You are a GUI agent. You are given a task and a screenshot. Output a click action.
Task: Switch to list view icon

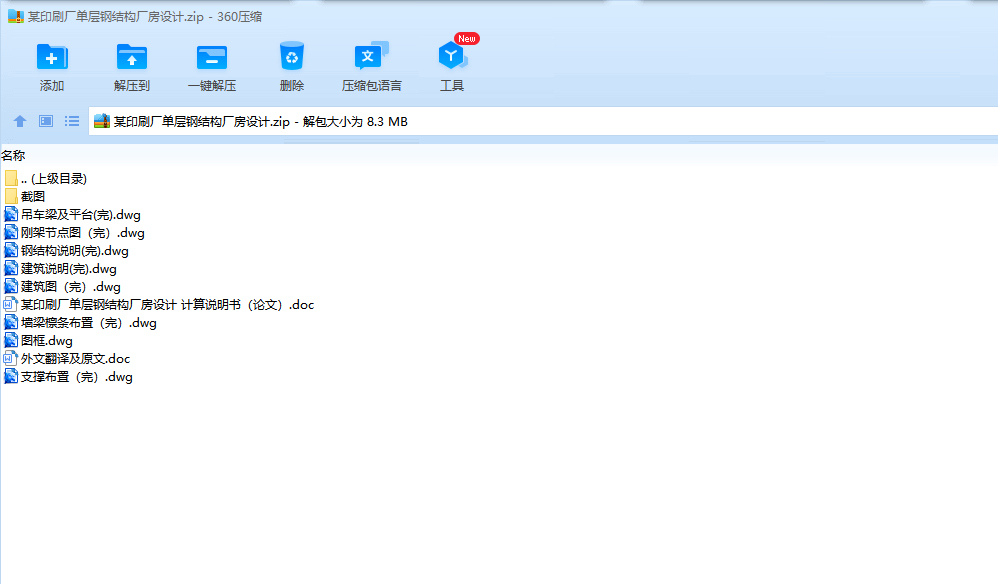pos(72,121)
